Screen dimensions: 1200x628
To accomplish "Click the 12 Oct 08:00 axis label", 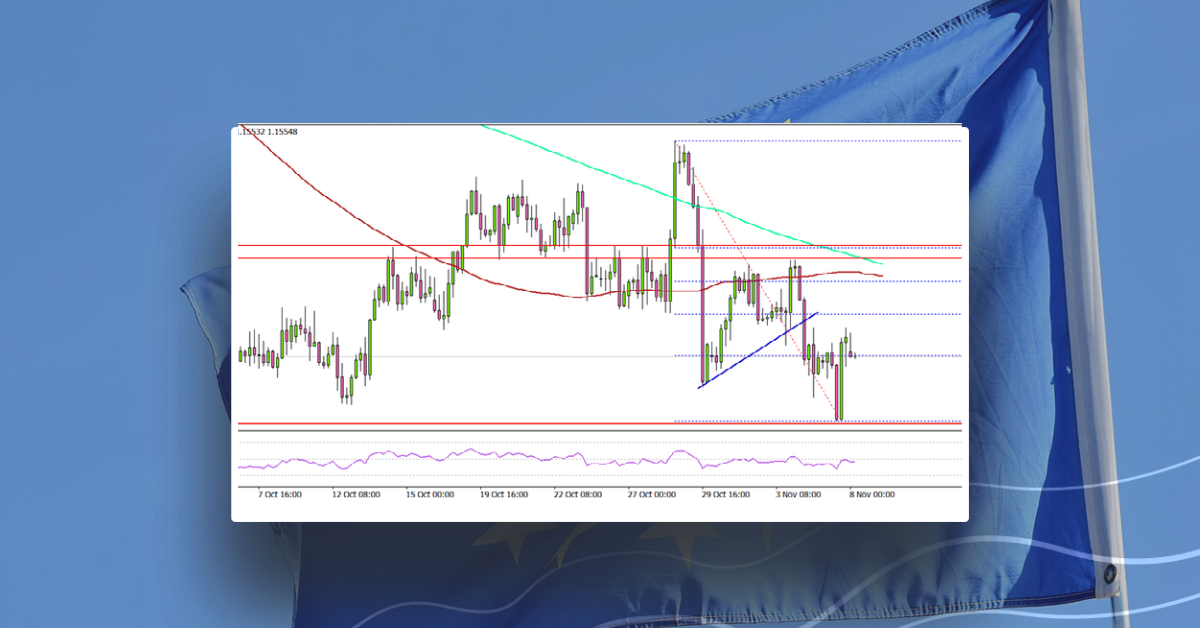I will point(357,493).
